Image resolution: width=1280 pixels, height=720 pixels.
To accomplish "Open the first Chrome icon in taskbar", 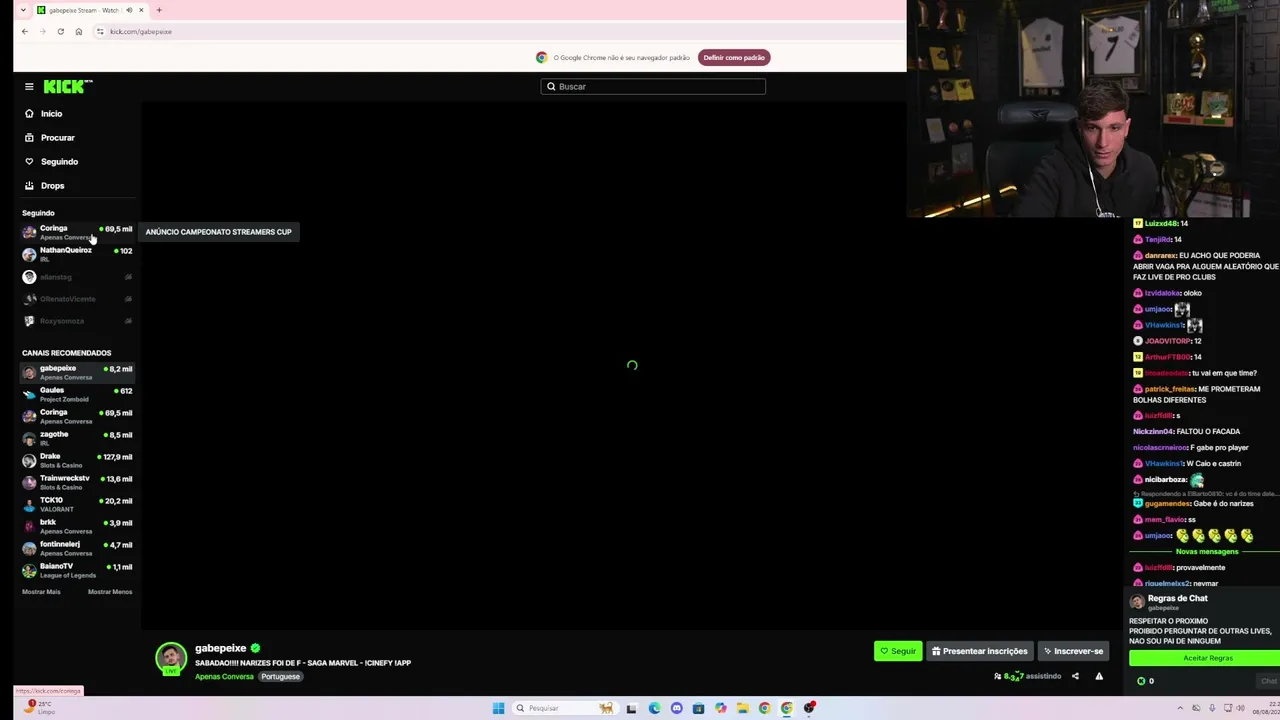I will pos(764,708).
